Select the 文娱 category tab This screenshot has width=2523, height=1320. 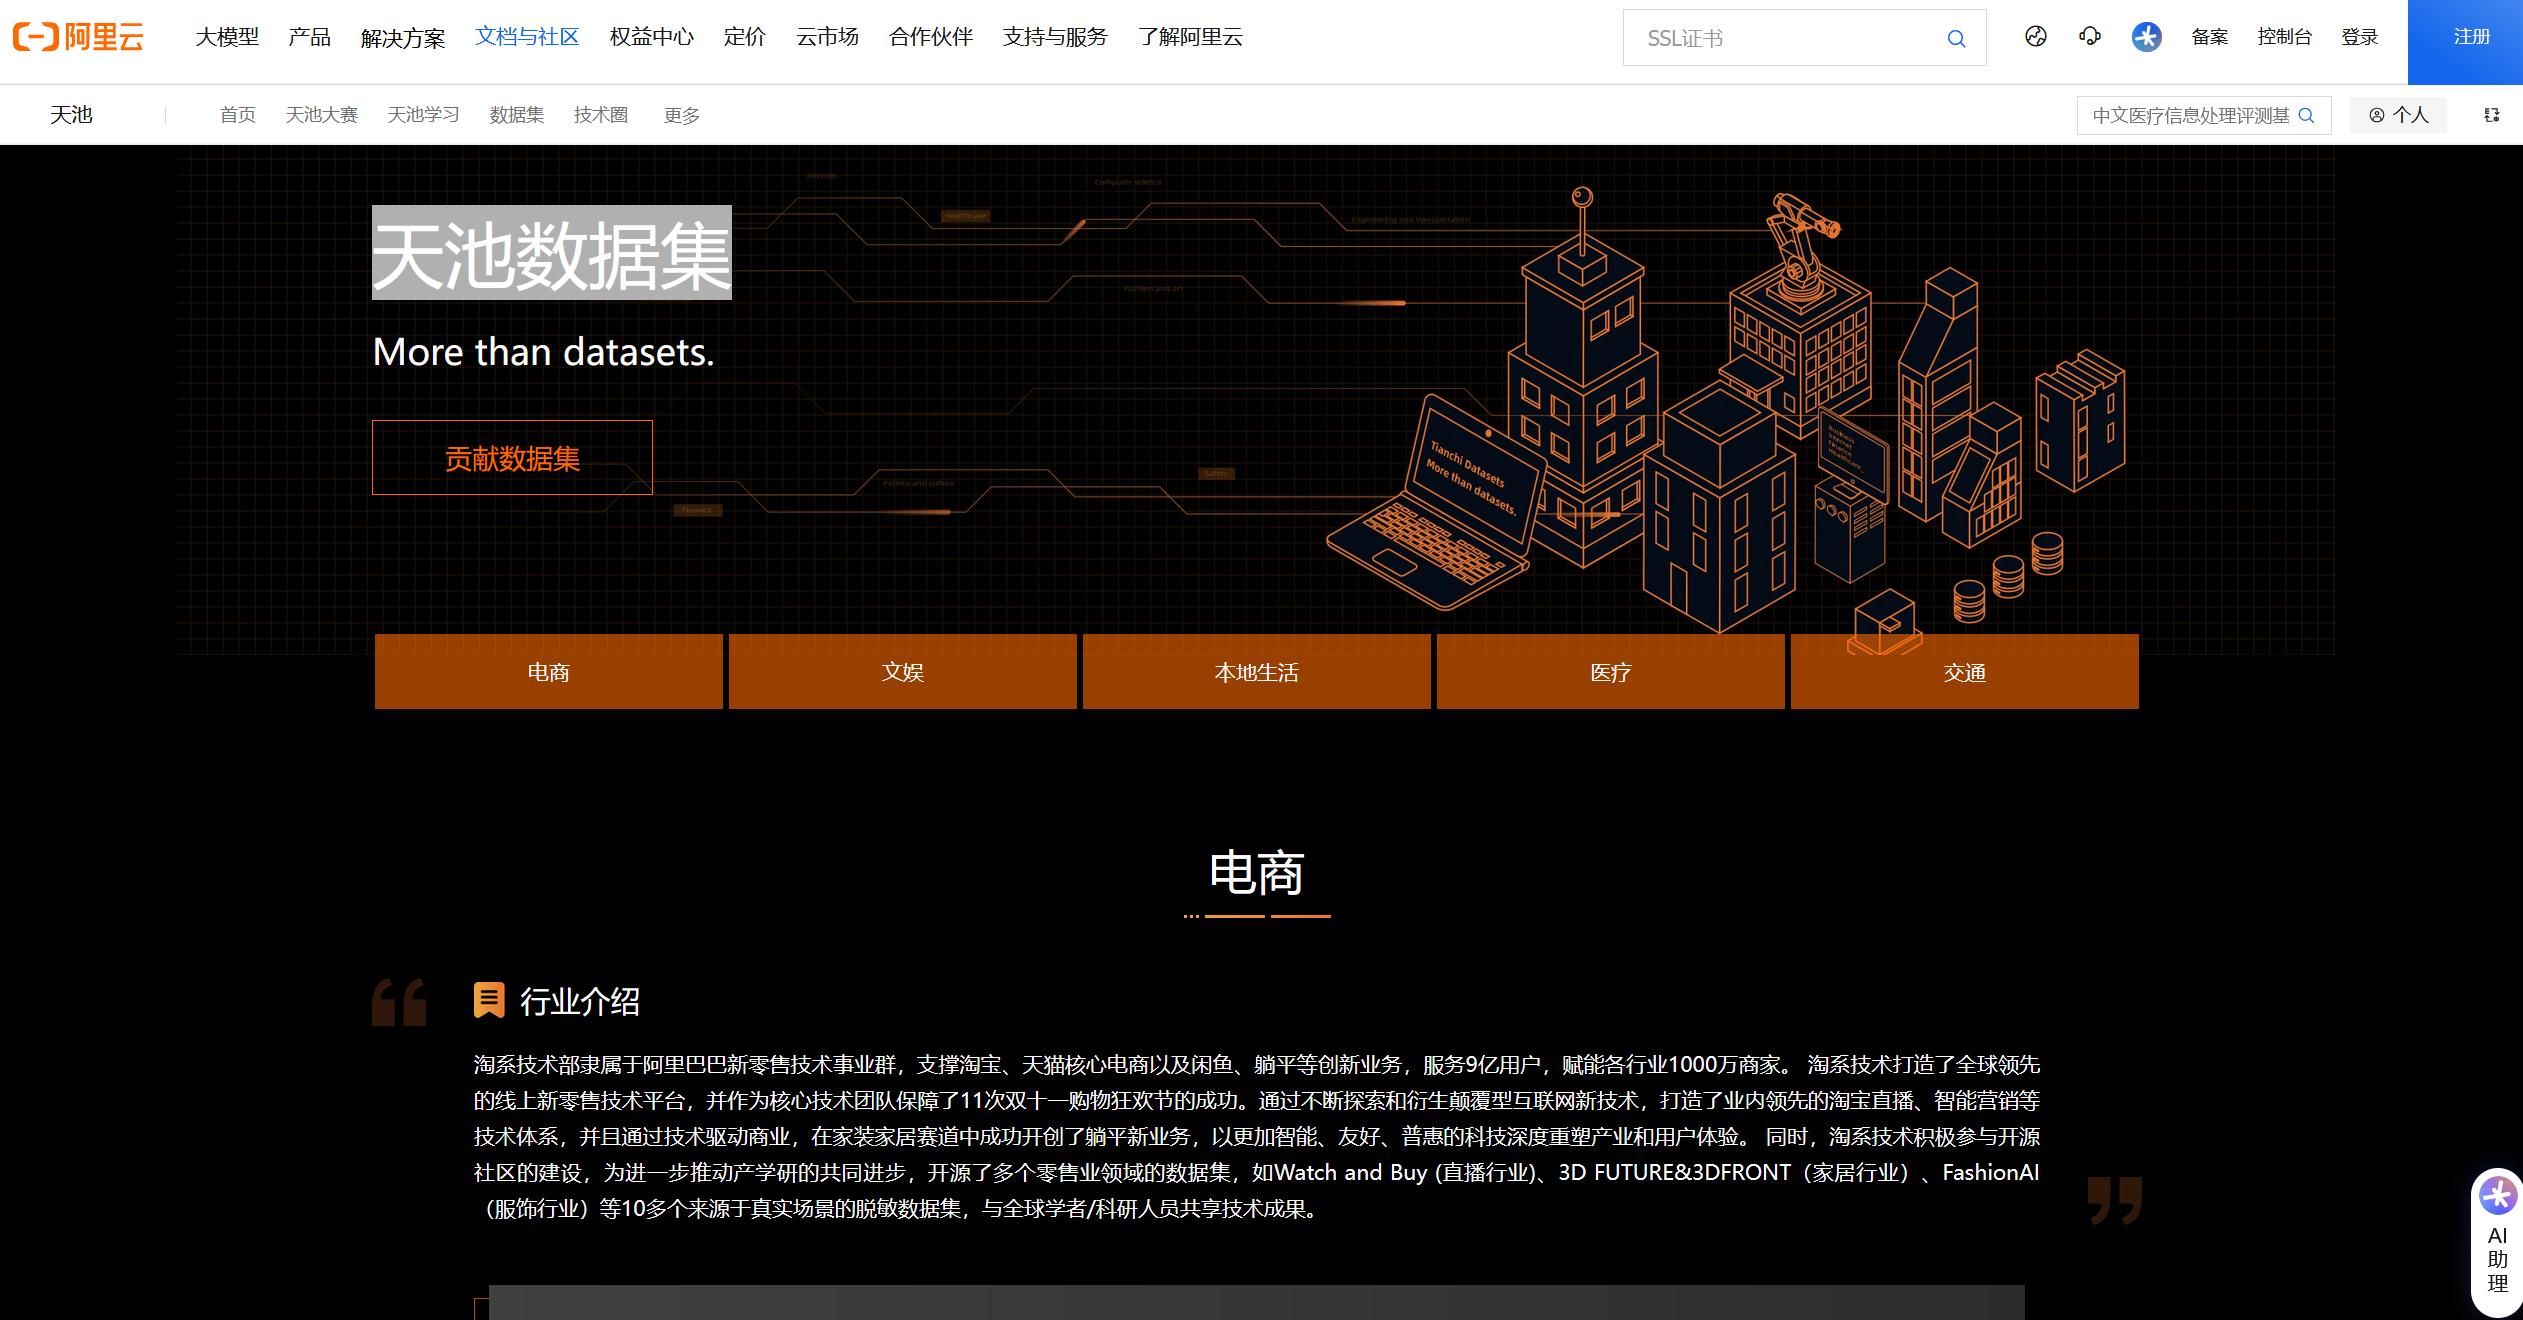click(x=902, y=672)
